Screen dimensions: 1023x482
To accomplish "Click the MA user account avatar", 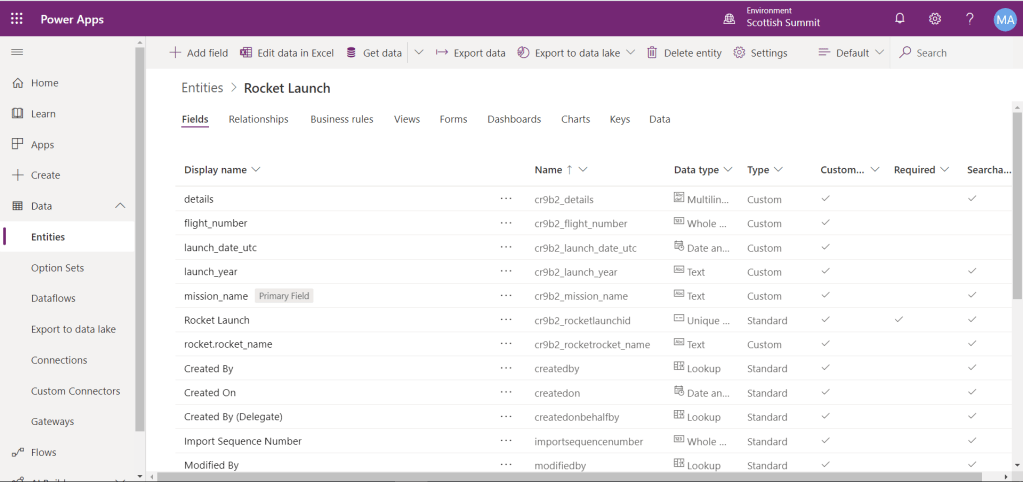I will coord(1004,19).
